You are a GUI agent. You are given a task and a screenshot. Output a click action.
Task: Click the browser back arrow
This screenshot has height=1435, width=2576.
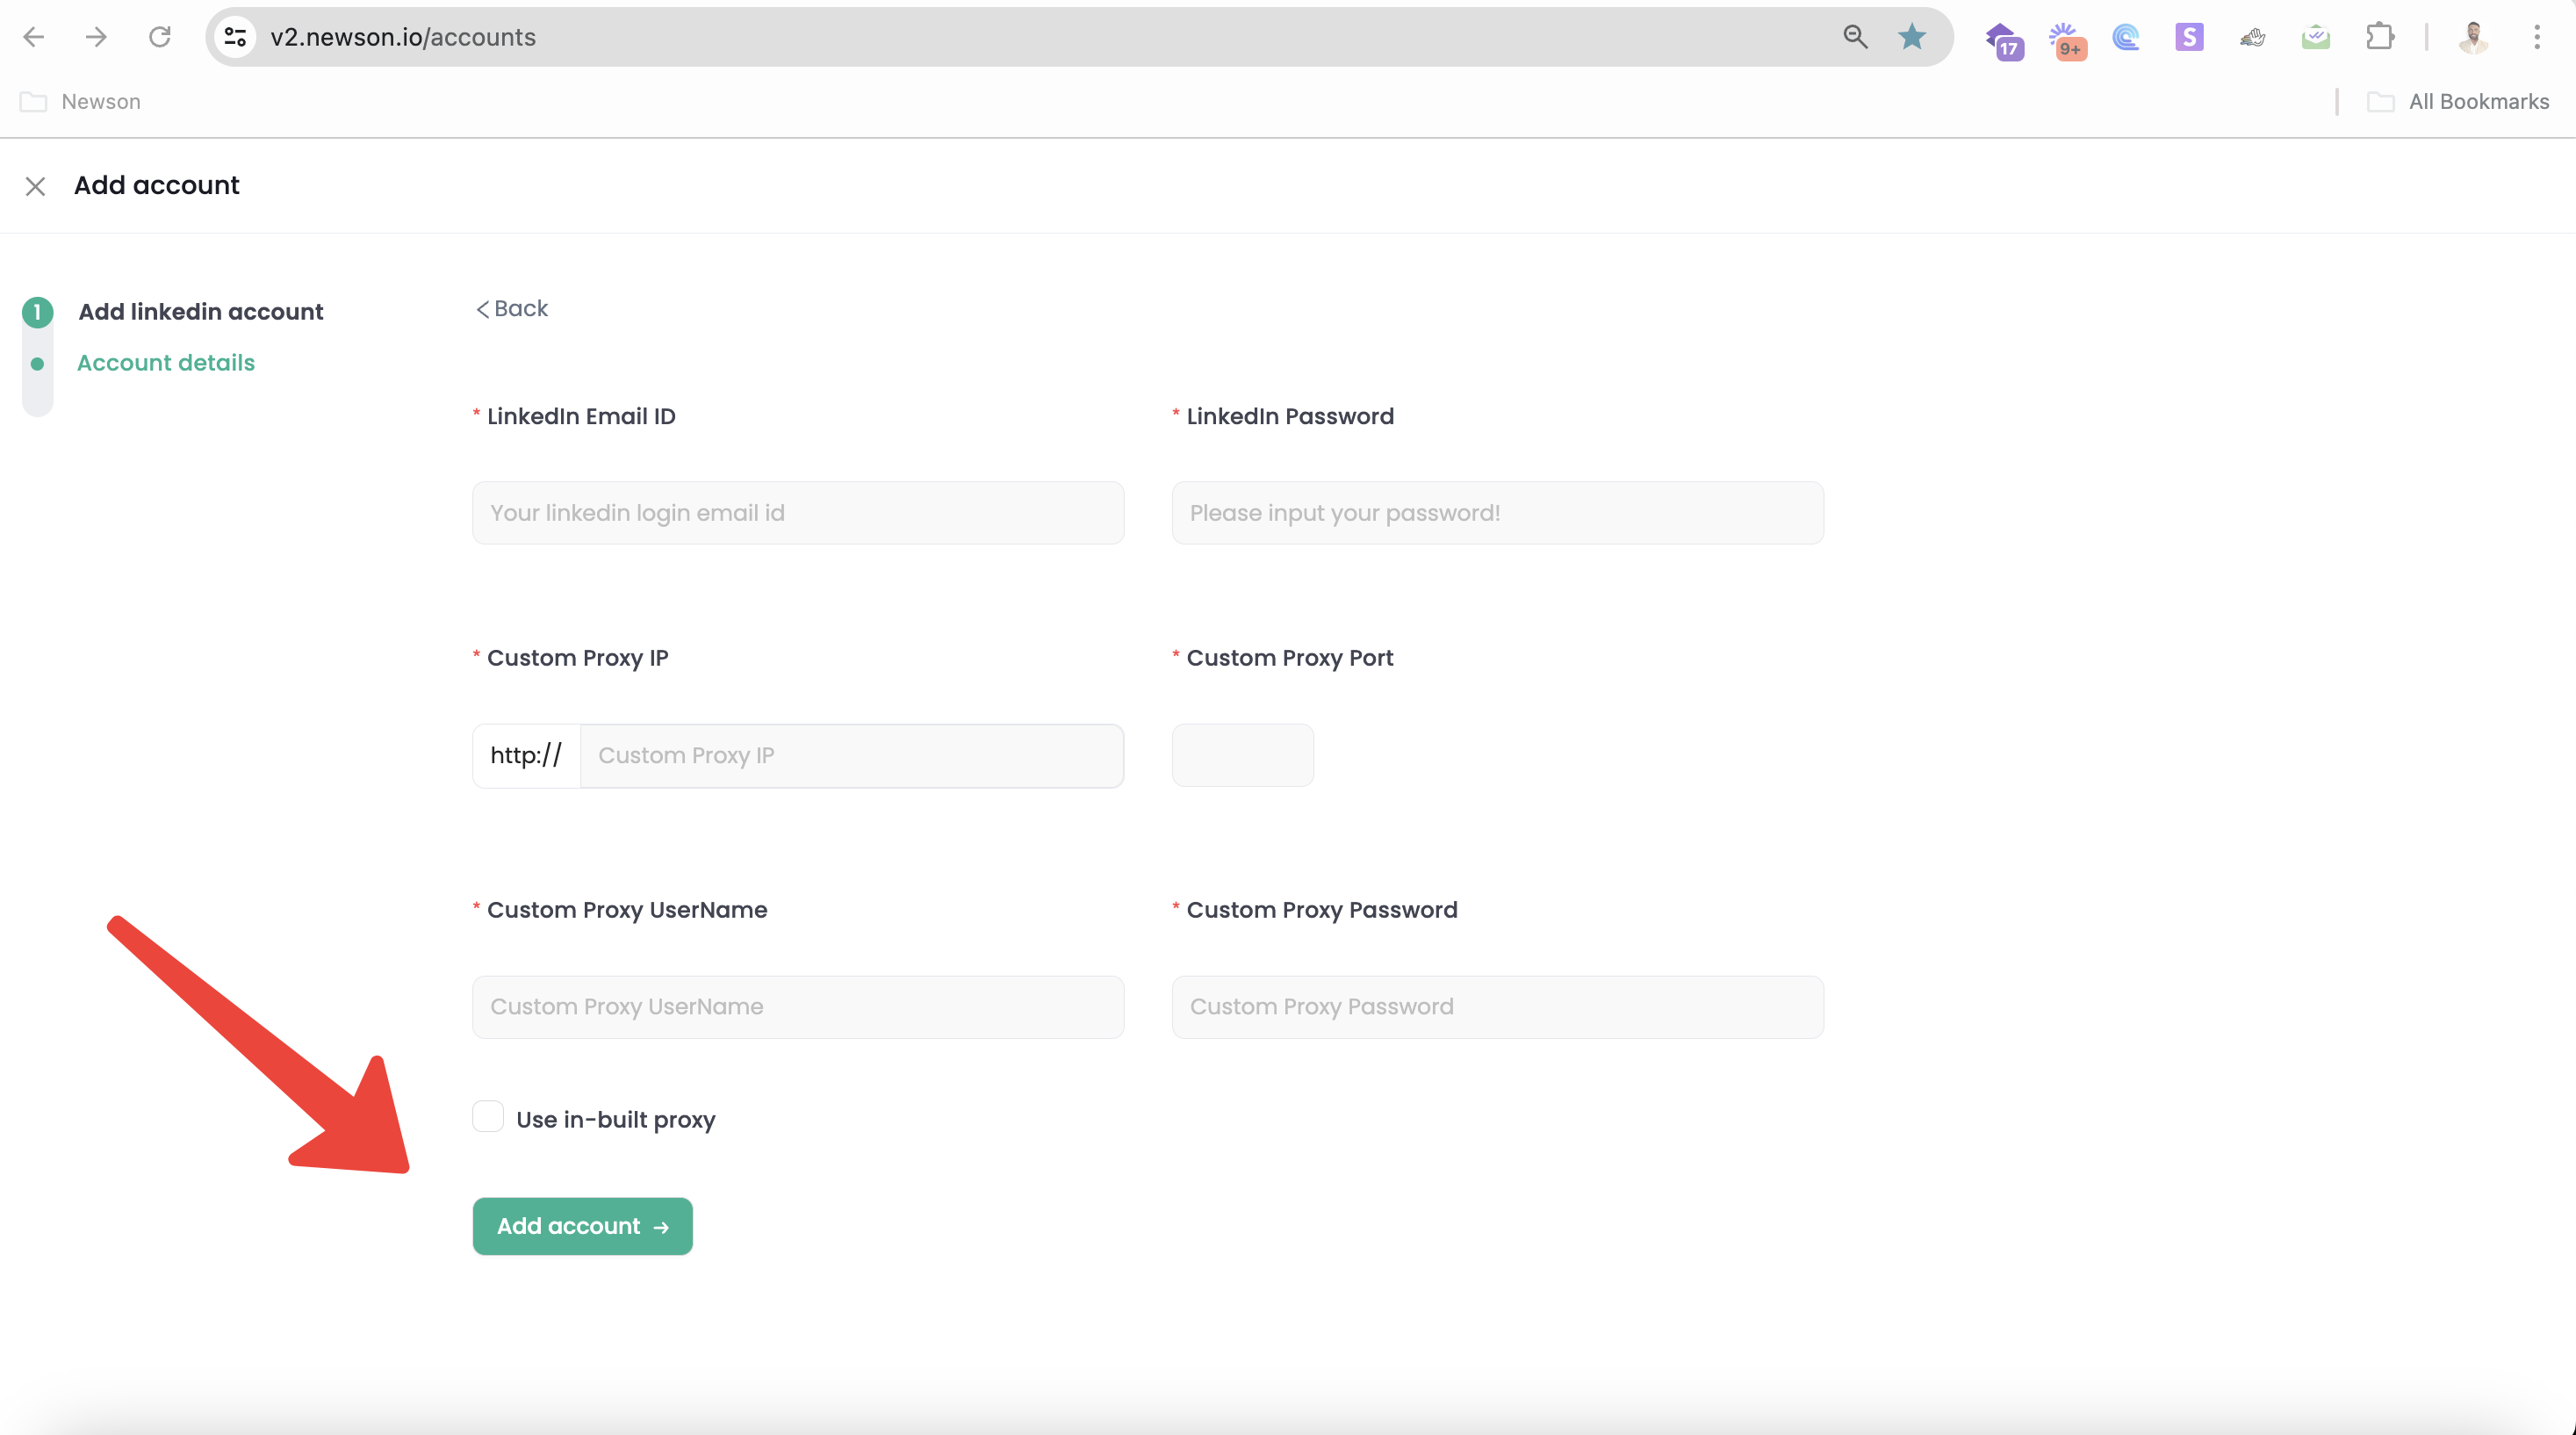click(x=34, y=37)
